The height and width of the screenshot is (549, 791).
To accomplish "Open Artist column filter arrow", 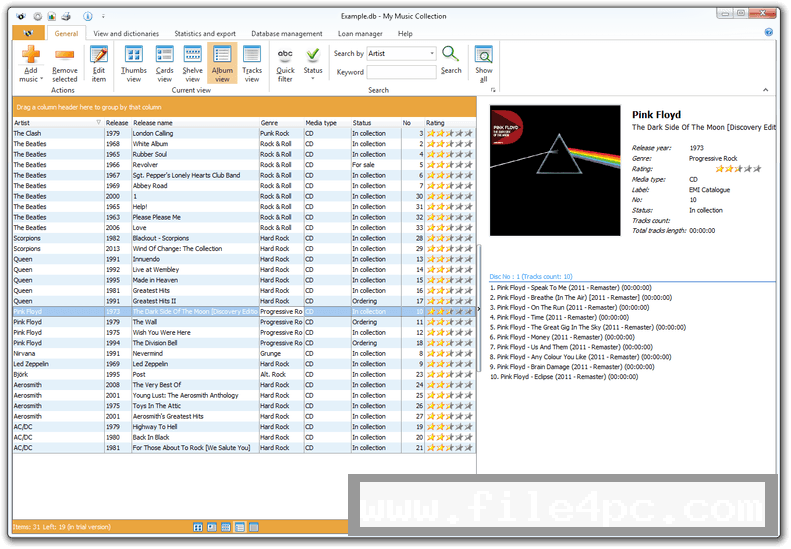I will [x=98, y=123].
